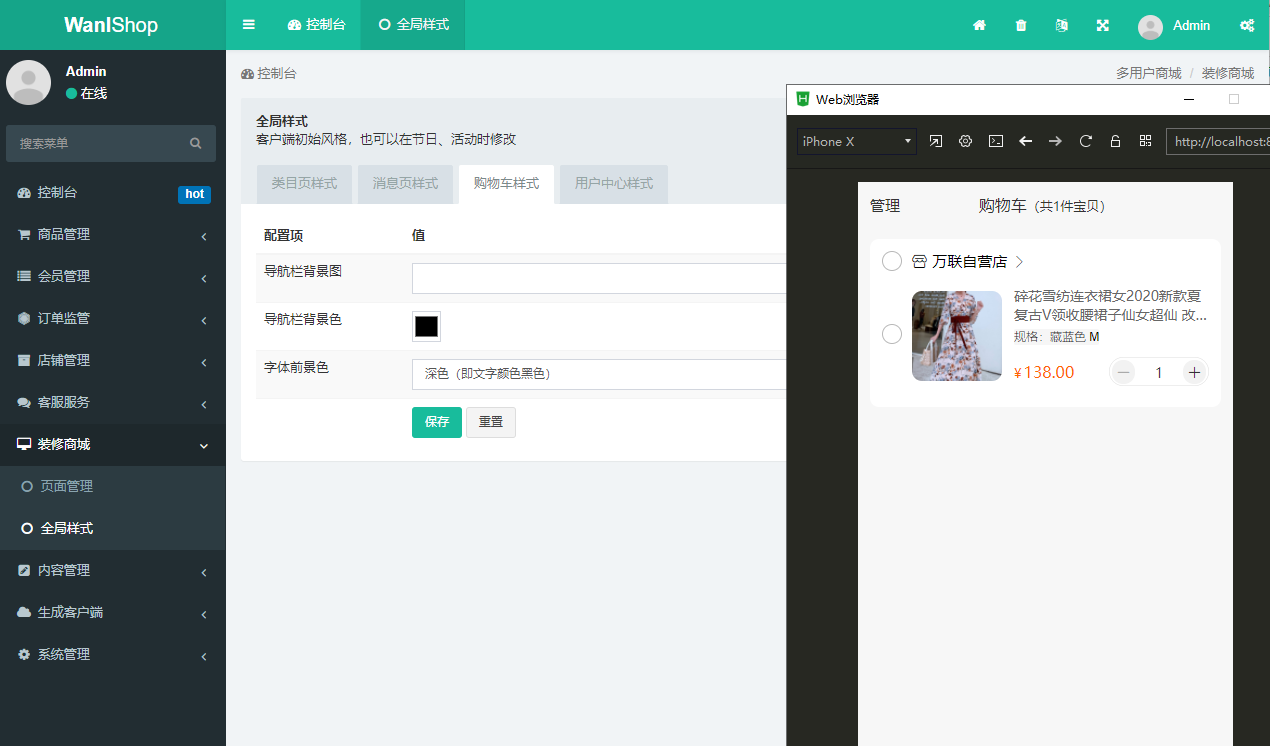Viewport: 1270px width, 746px height.
Task: Click 装修商城 breadcrumb
Action: [x=1228, y=73]
